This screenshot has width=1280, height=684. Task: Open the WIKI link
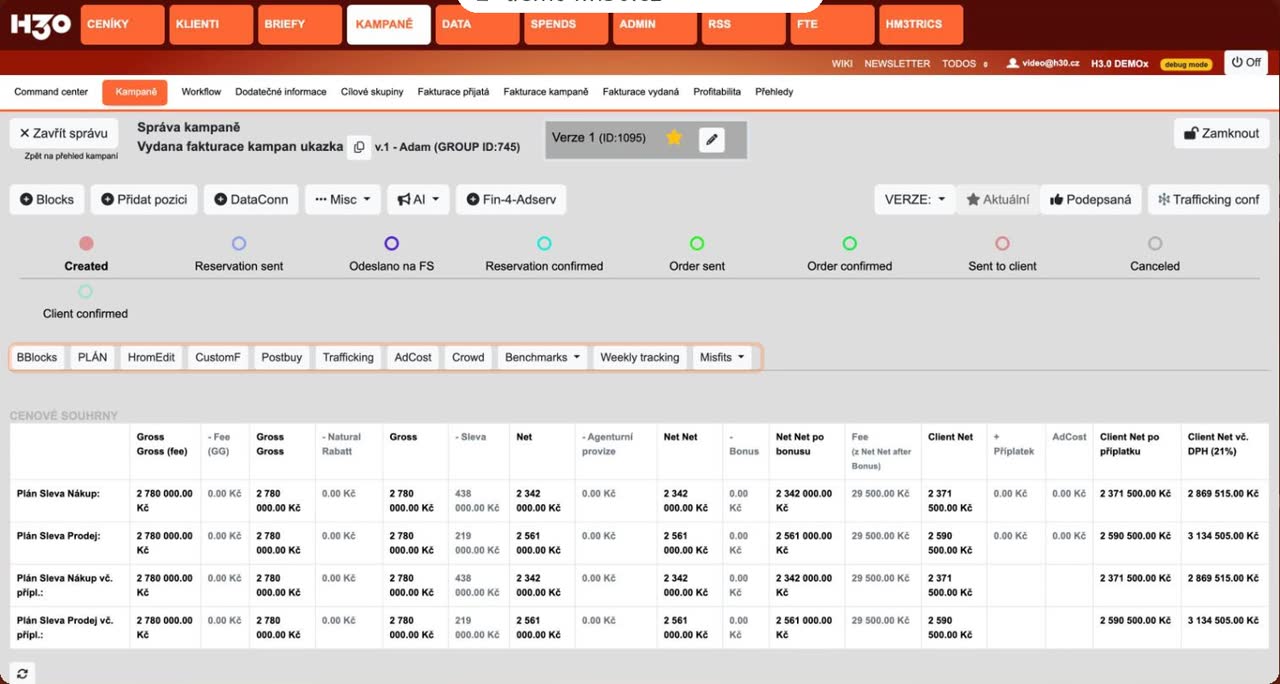point(842,64)
